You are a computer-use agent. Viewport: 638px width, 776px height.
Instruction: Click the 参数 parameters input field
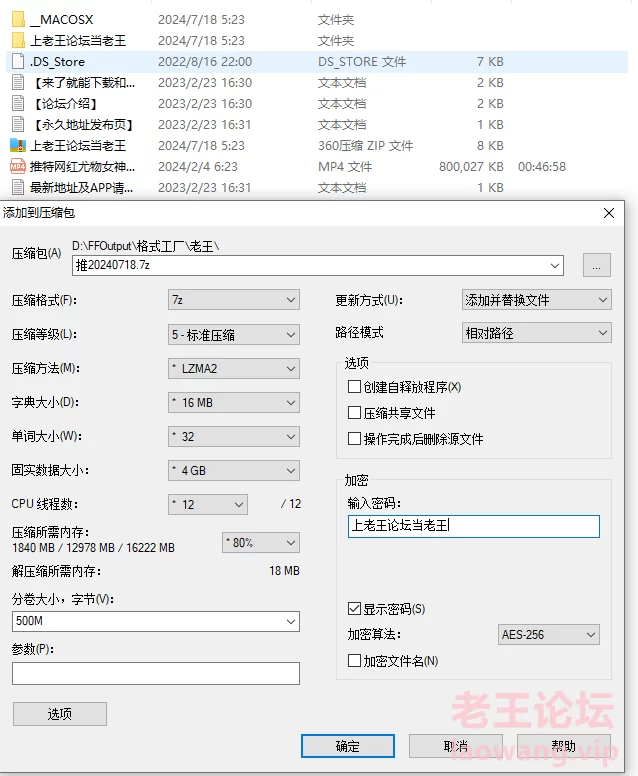pos(156,674)
